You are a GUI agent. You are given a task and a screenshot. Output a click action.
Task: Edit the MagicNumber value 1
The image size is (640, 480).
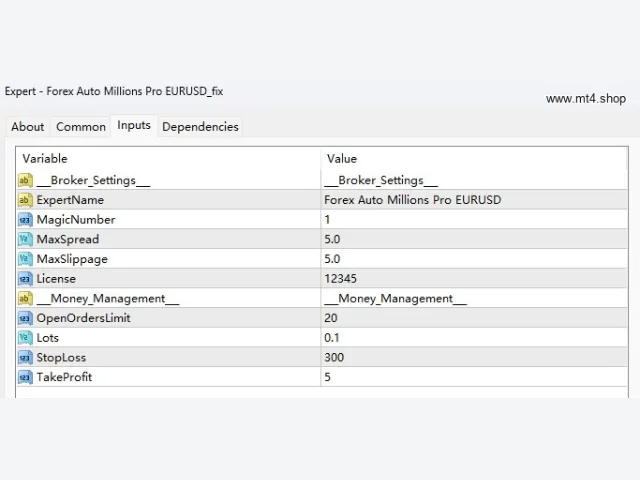pyautogui.click(x=474, y=220)
